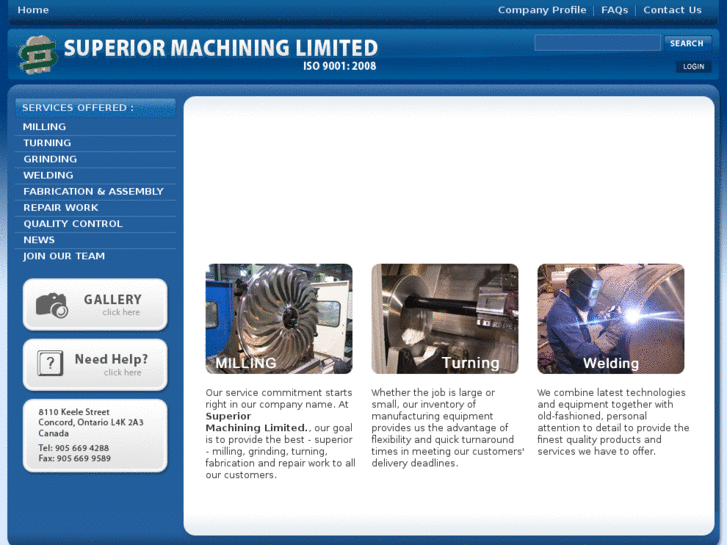The image size is (727, 545).
Task: Open the Company Profile page
Action: tap(542, 10)
